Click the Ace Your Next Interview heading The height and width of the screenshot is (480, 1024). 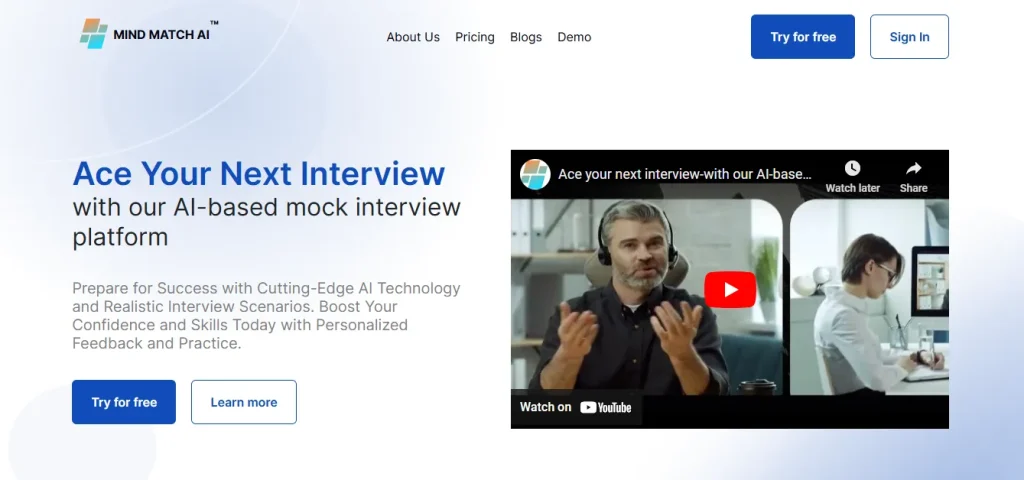tap(259, 174)
